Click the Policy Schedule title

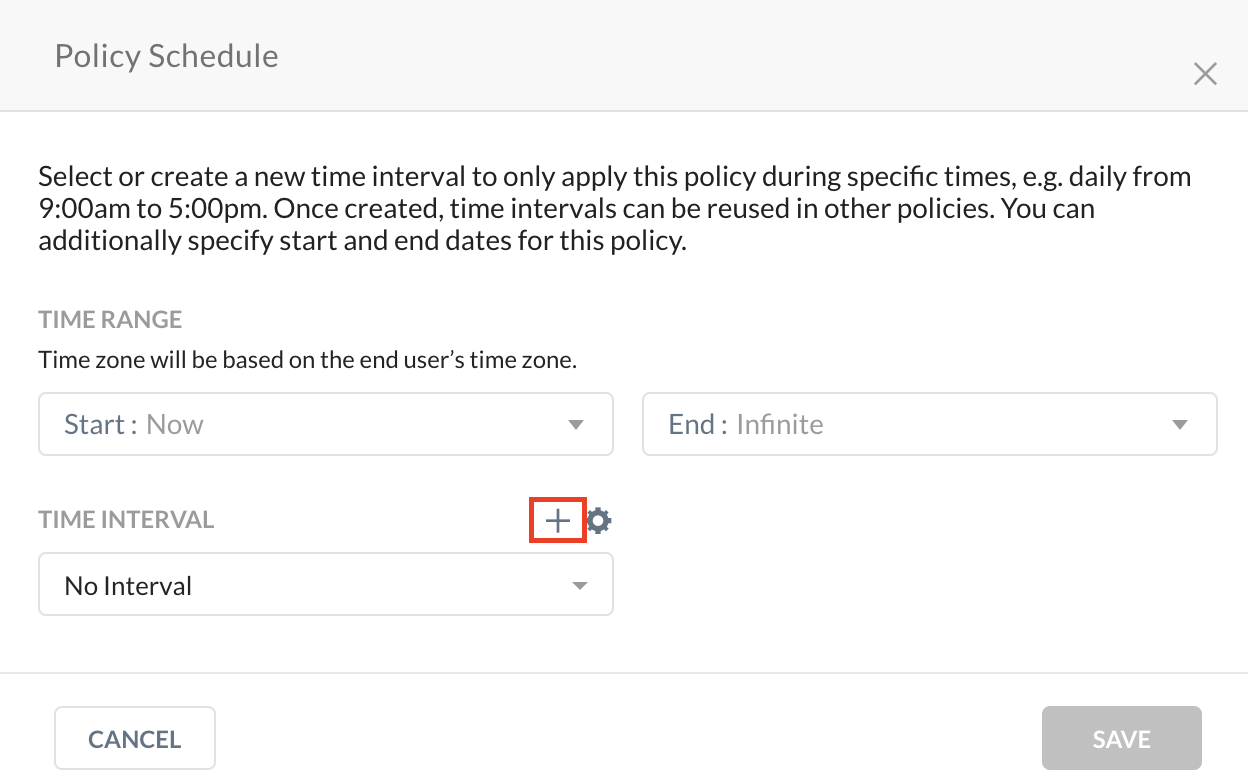pyautogui.click(x=166, y=56)
